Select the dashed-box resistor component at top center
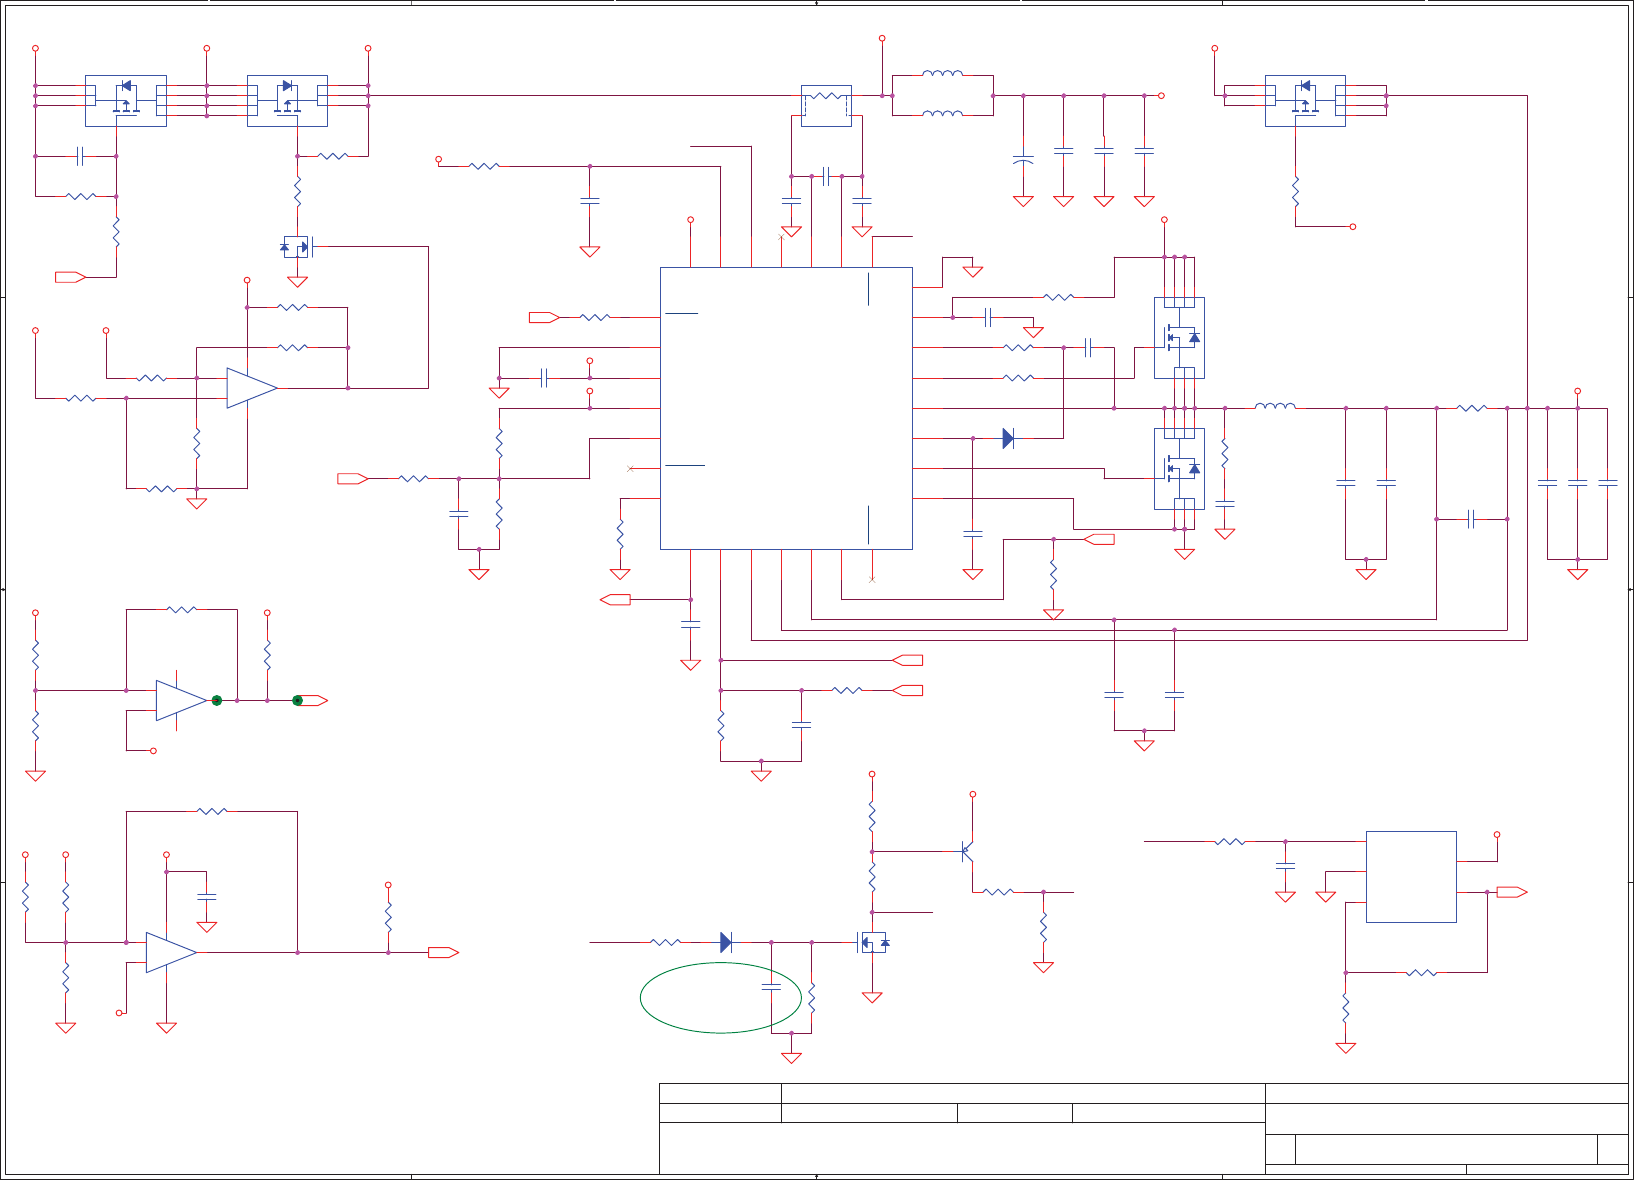This screenshot has height=1180, width=1634. coord(826,105)
